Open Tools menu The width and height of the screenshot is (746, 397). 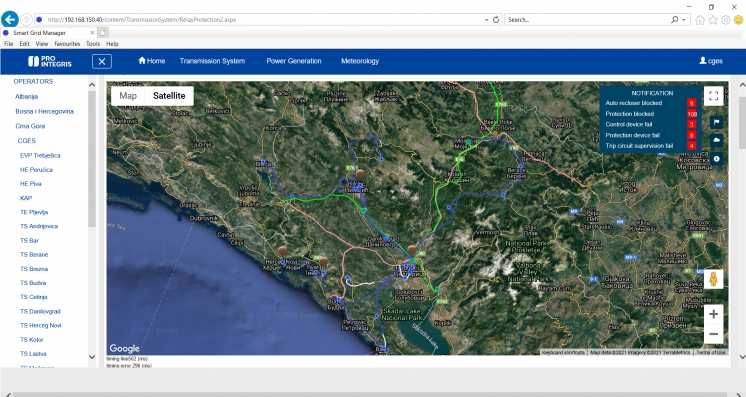[x=93, y=44]
